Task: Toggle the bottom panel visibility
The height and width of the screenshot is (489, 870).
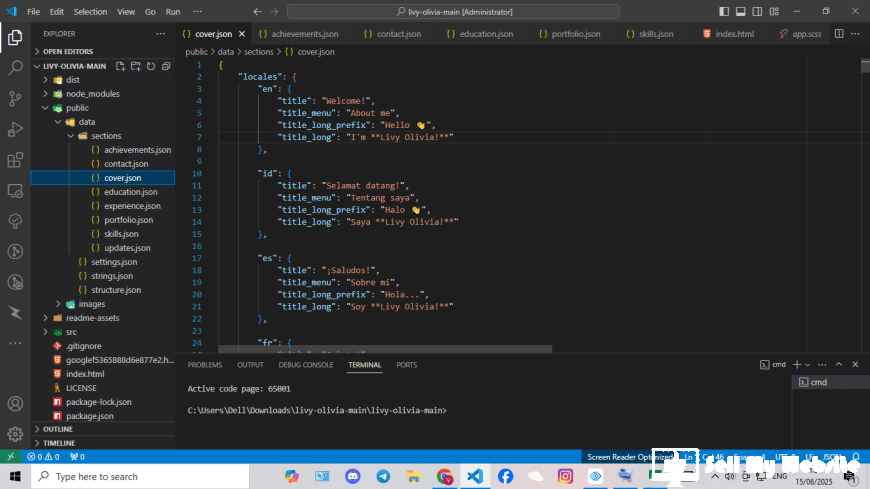Action: coord(742,11)
